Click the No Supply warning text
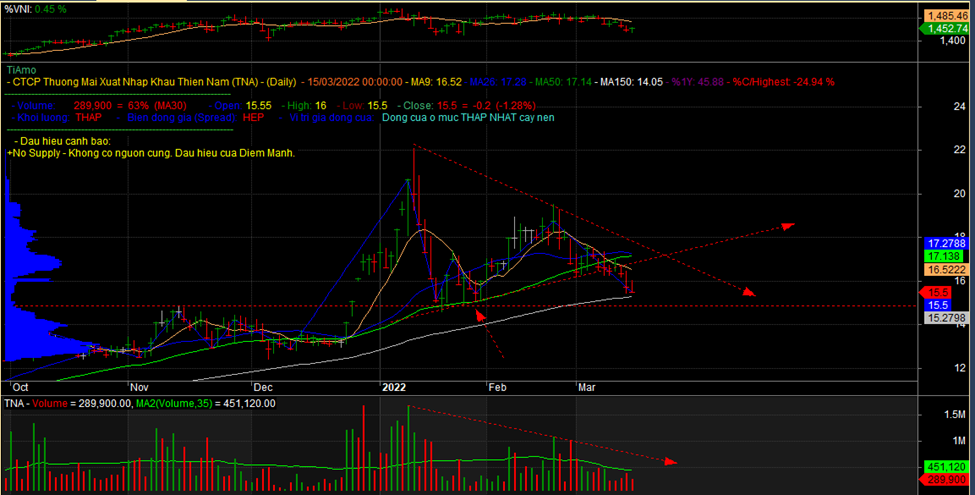The width and height of the screenshot is (975, 495). coord(150,153)
